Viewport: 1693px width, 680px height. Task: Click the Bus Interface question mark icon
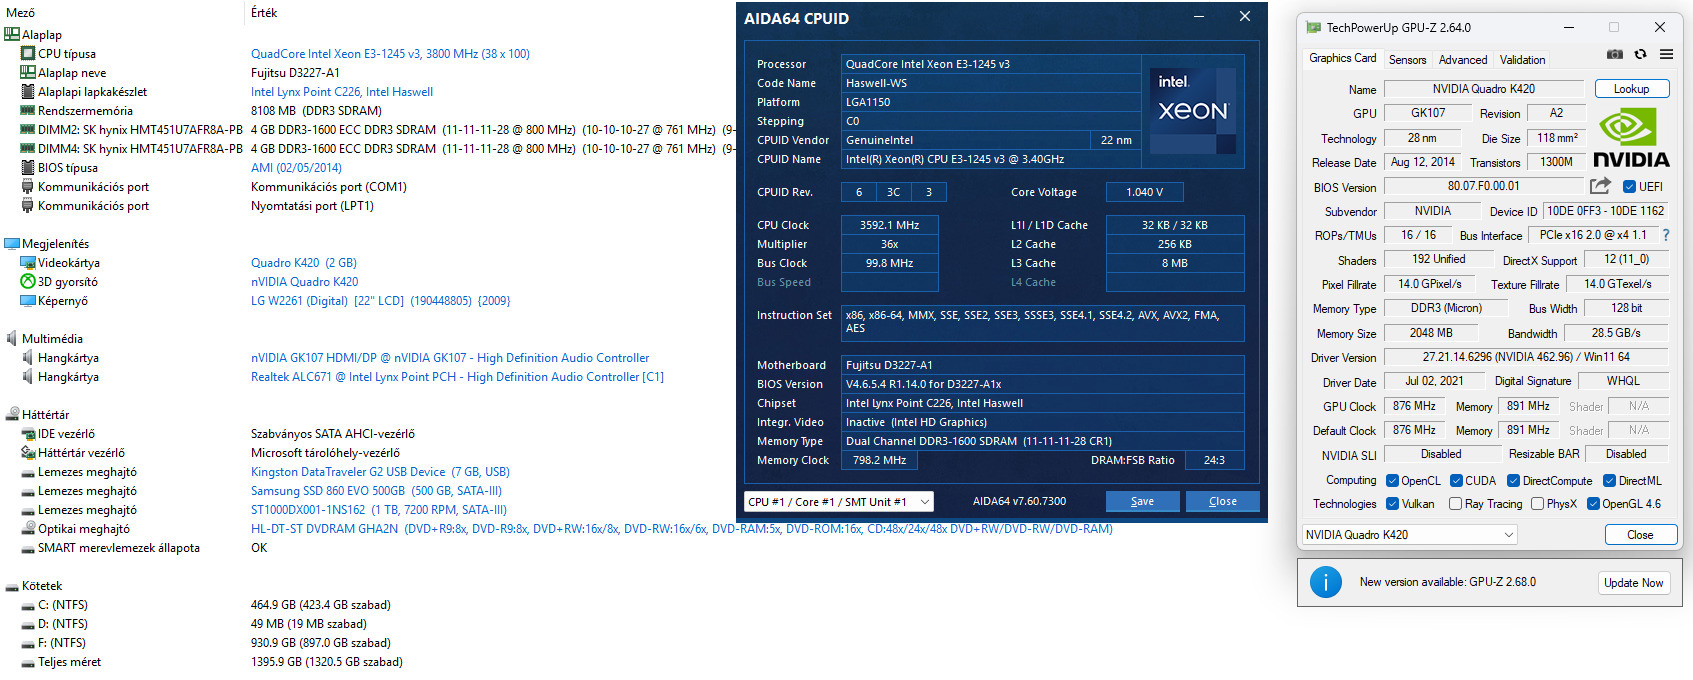tap(1665, 235)
